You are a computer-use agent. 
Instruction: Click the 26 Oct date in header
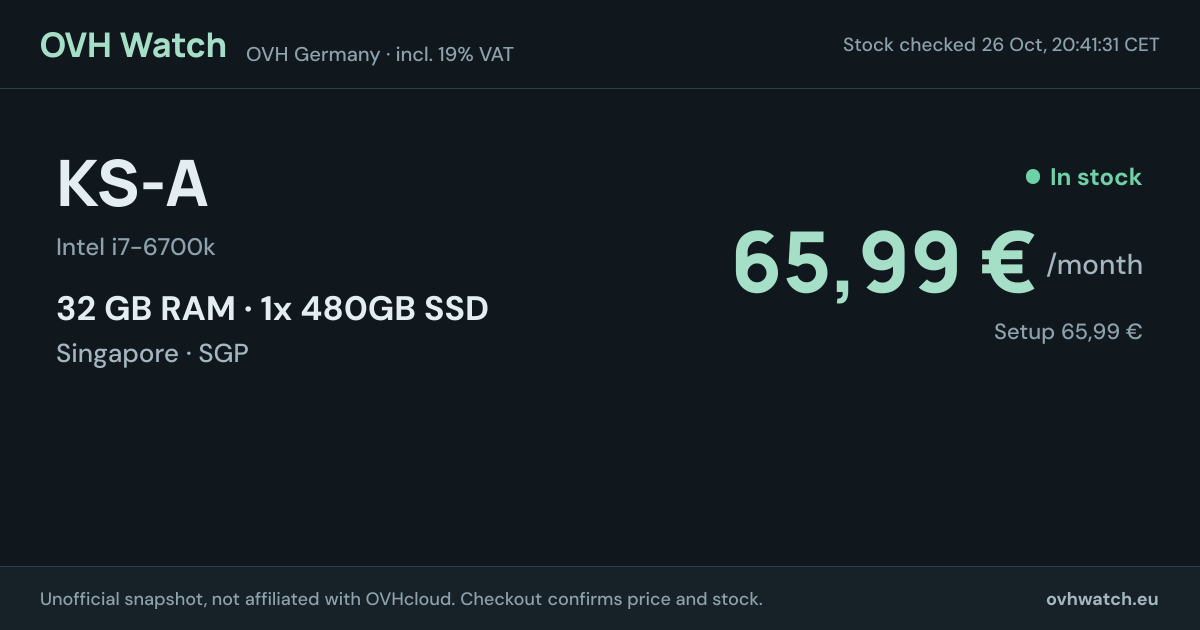coord(1012,45)
